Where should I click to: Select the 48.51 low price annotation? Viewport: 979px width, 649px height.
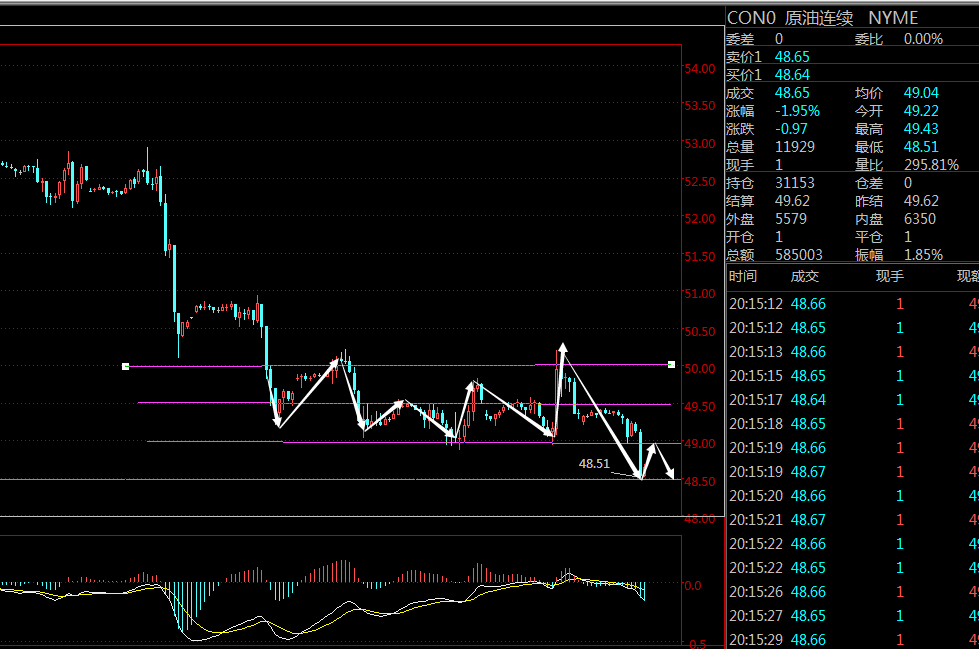pyautogui.click(x=594, y=464)
